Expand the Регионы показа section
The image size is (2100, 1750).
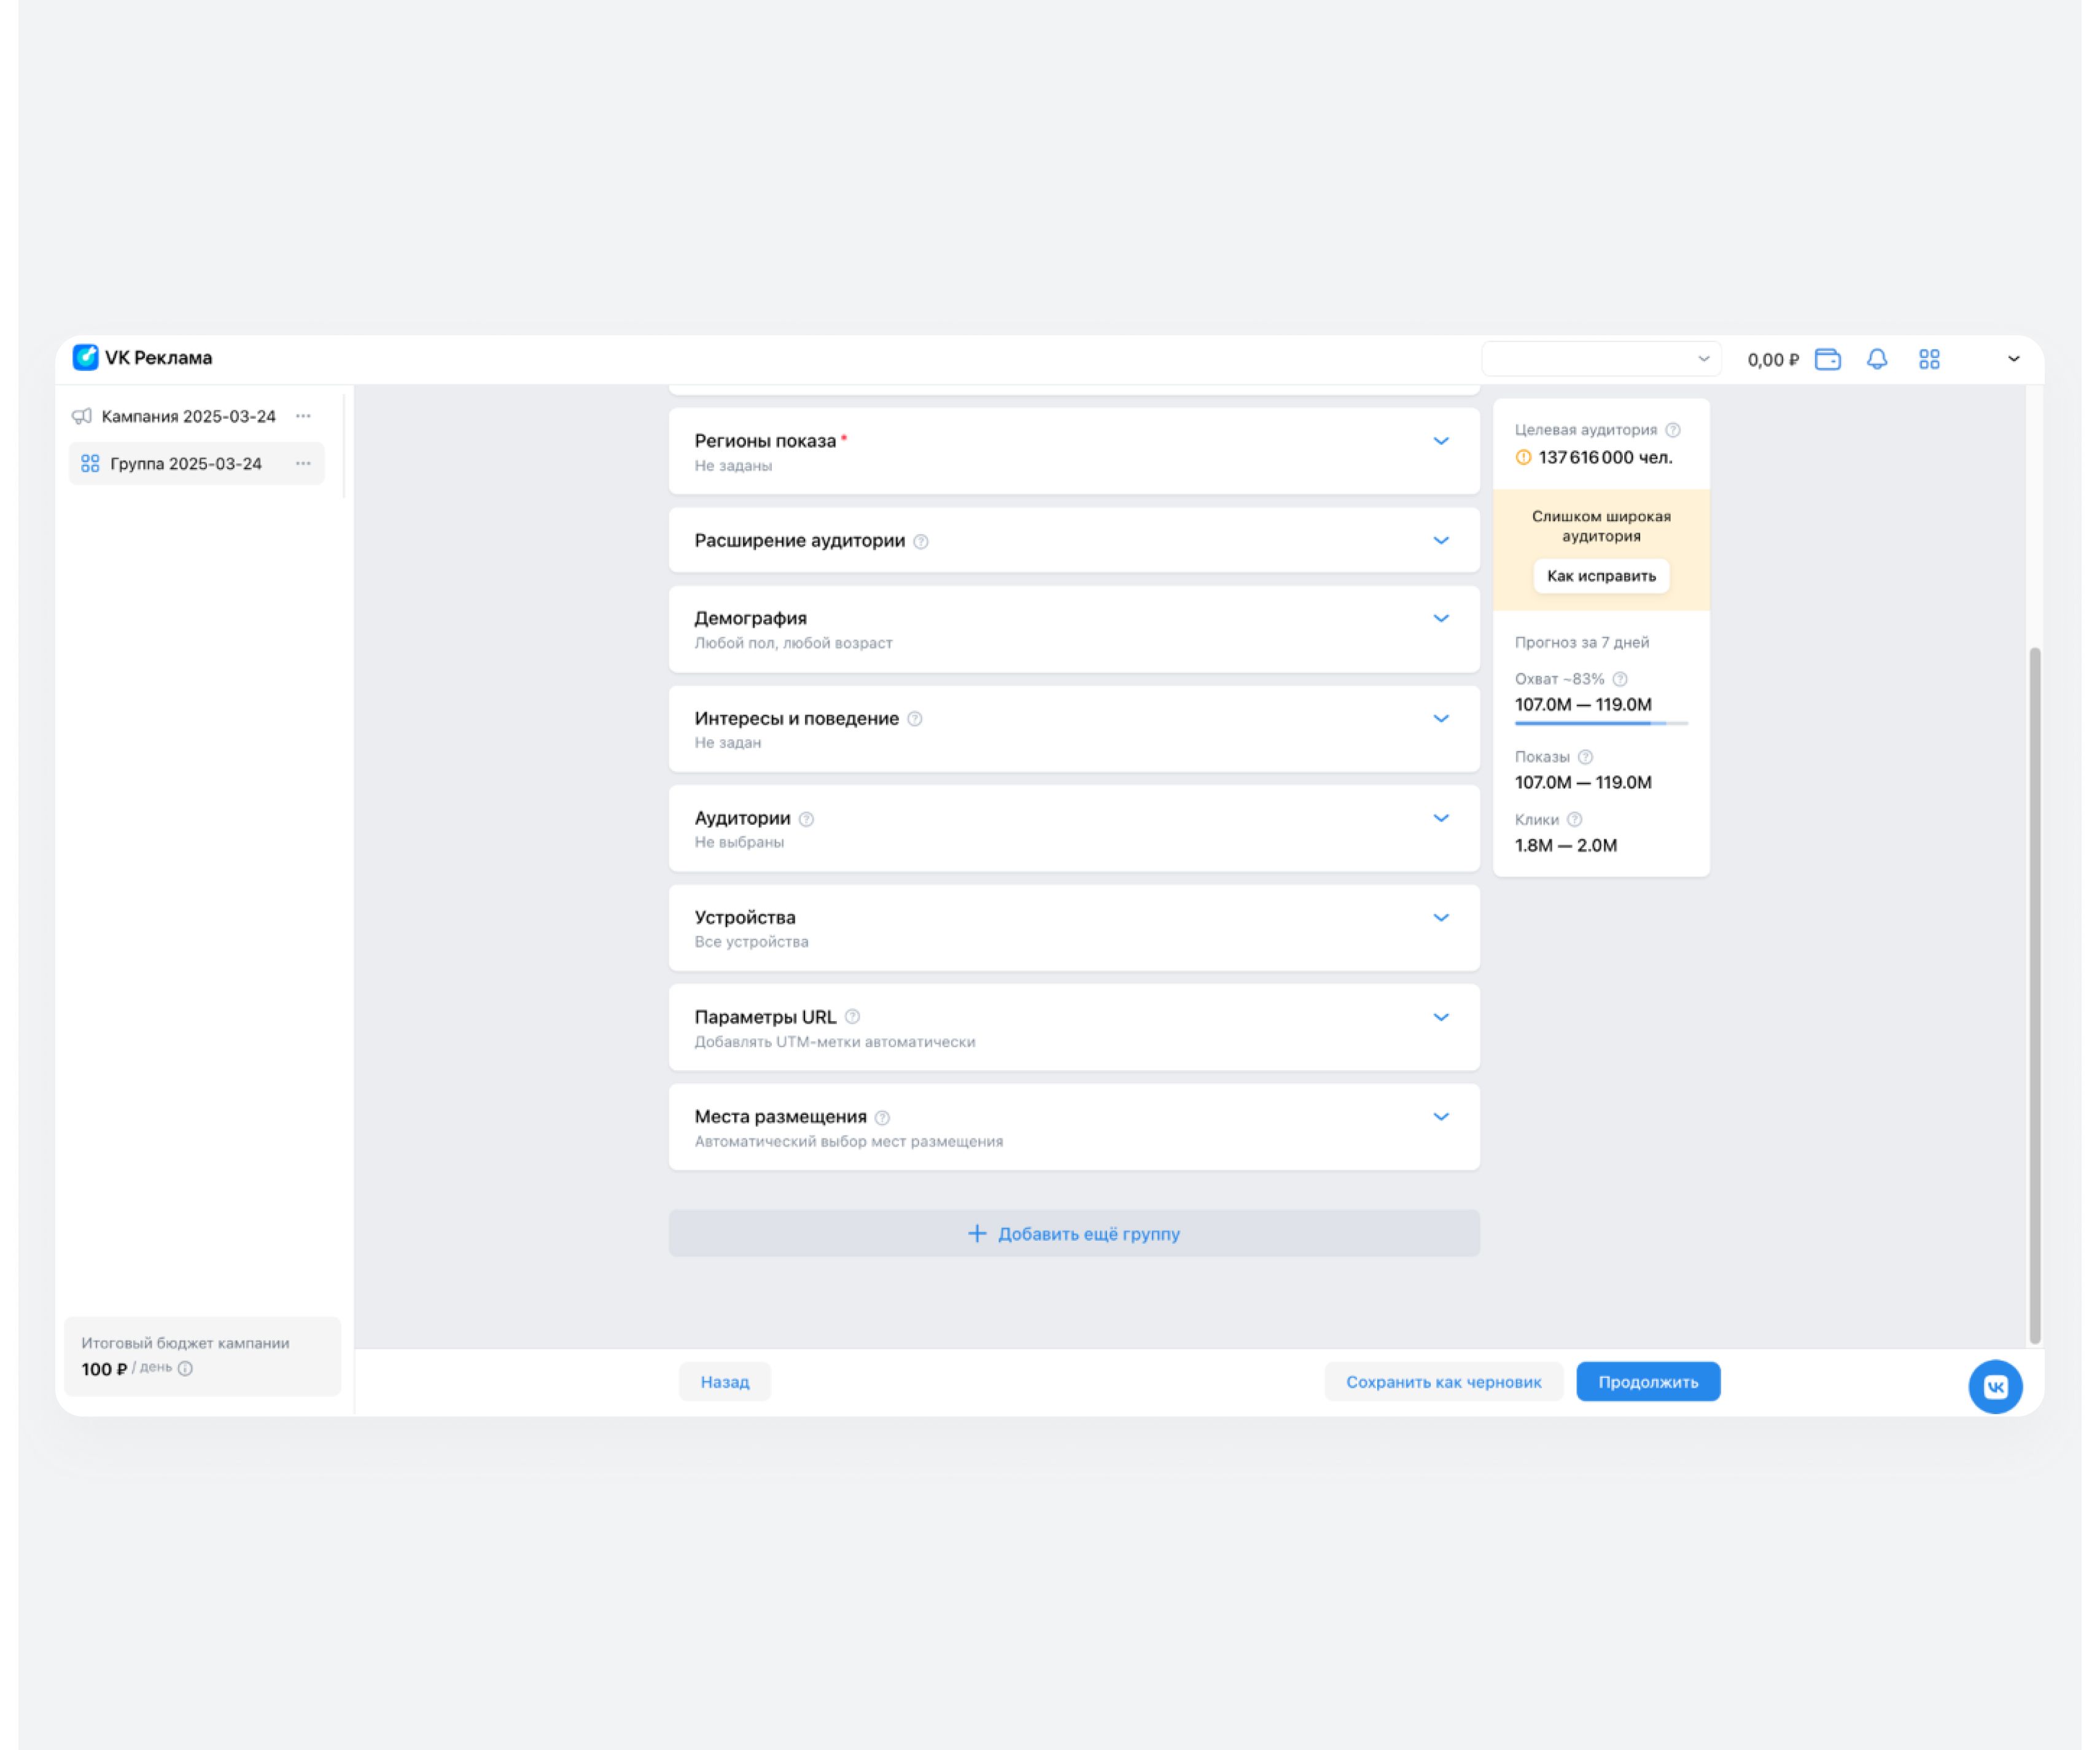click(1441, 441)
